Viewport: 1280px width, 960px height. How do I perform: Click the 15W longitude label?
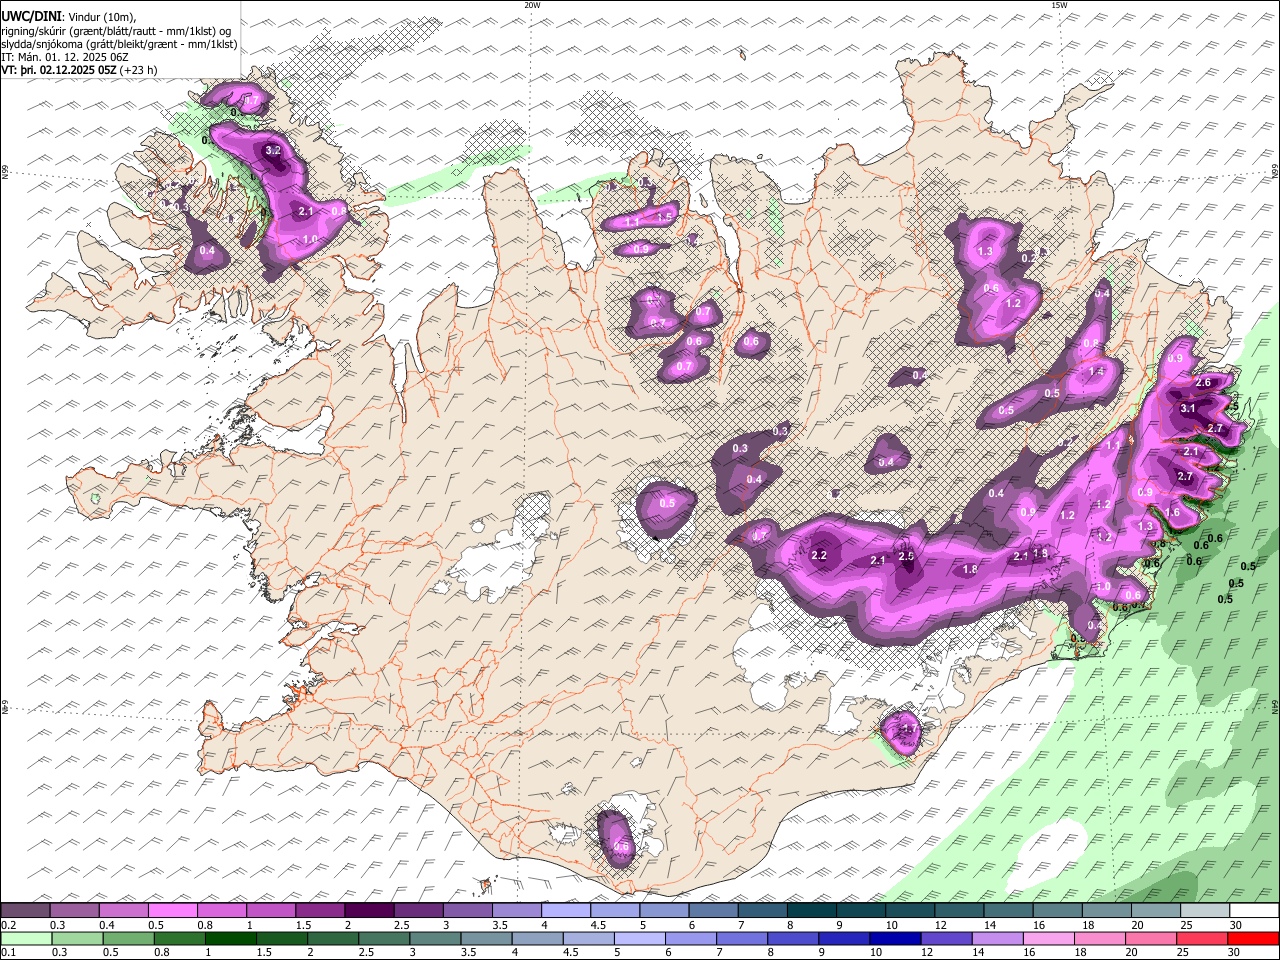tap(1059, 5)
